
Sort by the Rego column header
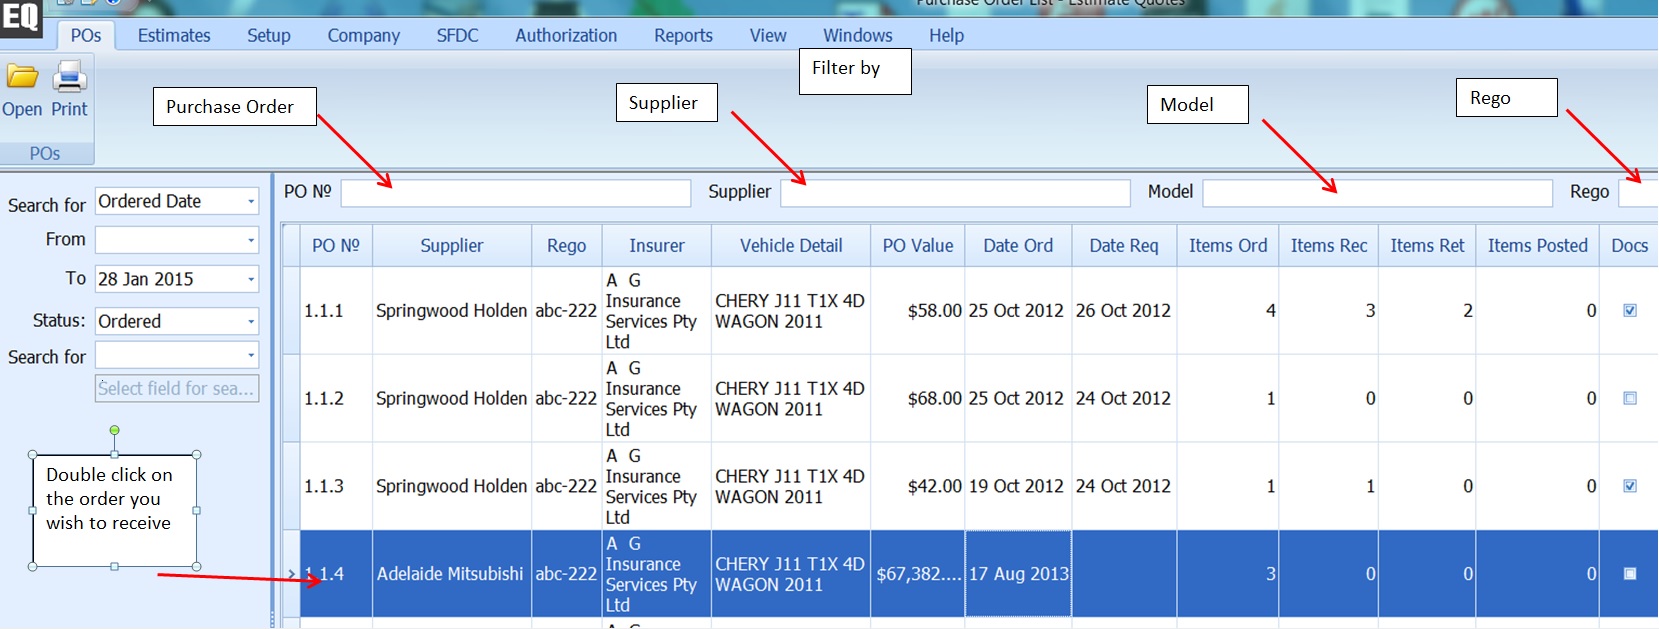click(567, 246)
